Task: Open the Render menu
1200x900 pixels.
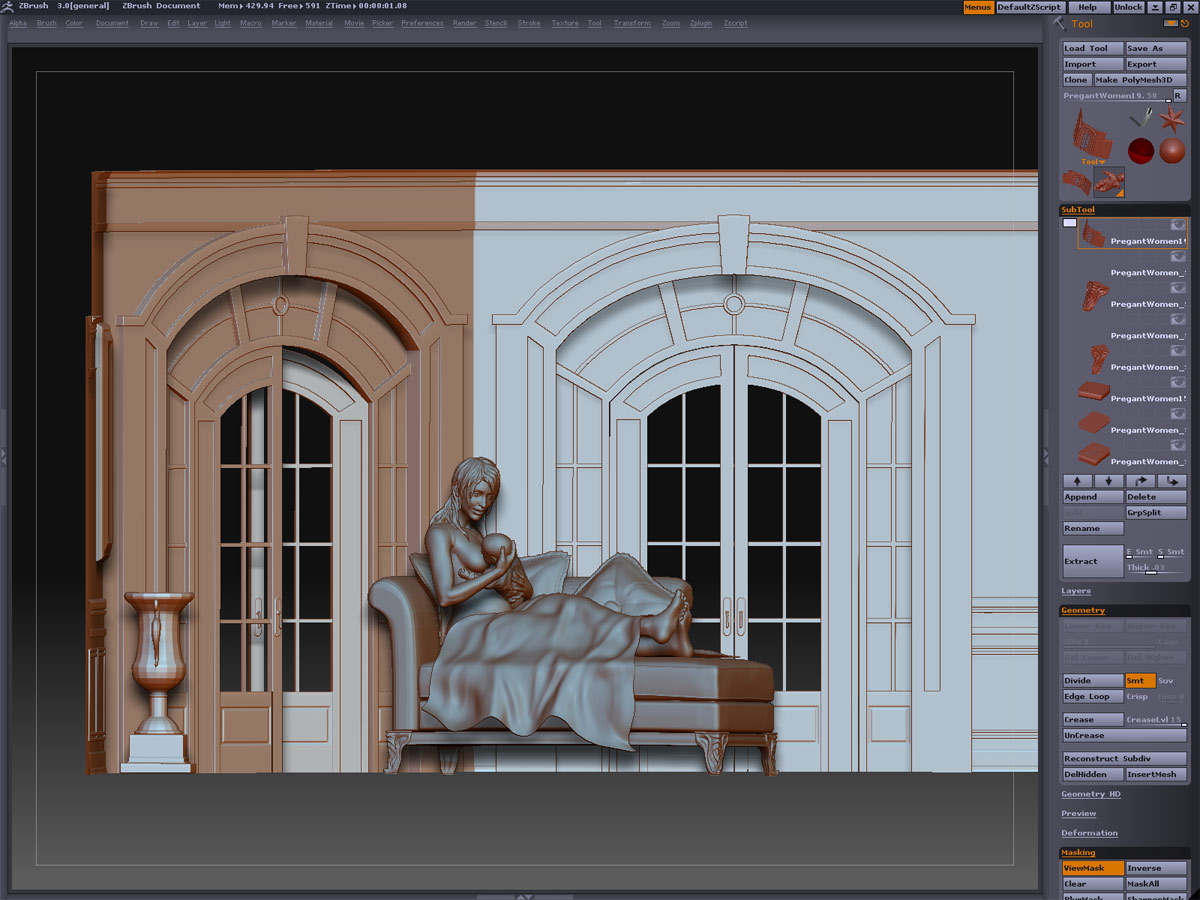Action: [464, 23]
